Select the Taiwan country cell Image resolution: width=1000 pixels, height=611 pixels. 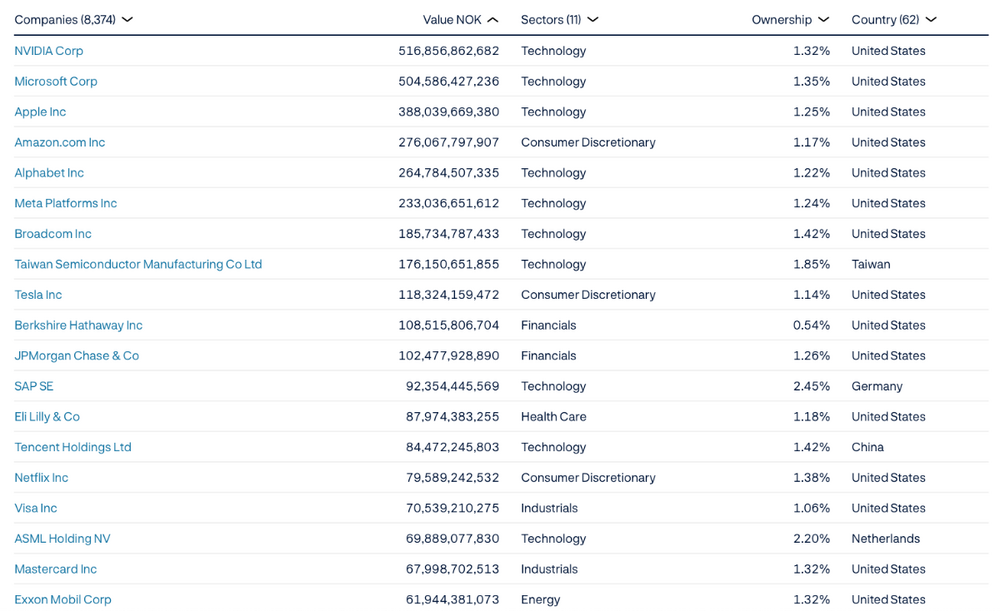[x=871, y=264]
